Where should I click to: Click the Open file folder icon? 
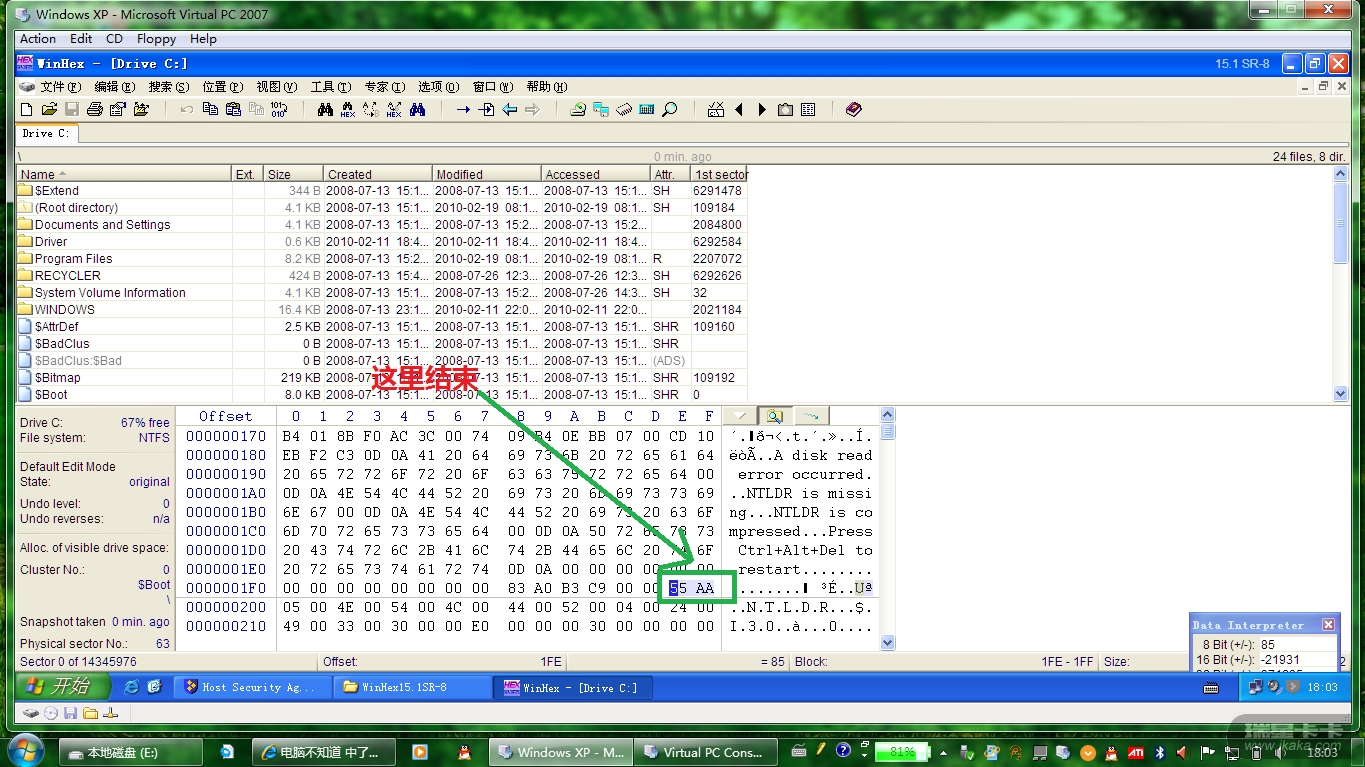49,109
